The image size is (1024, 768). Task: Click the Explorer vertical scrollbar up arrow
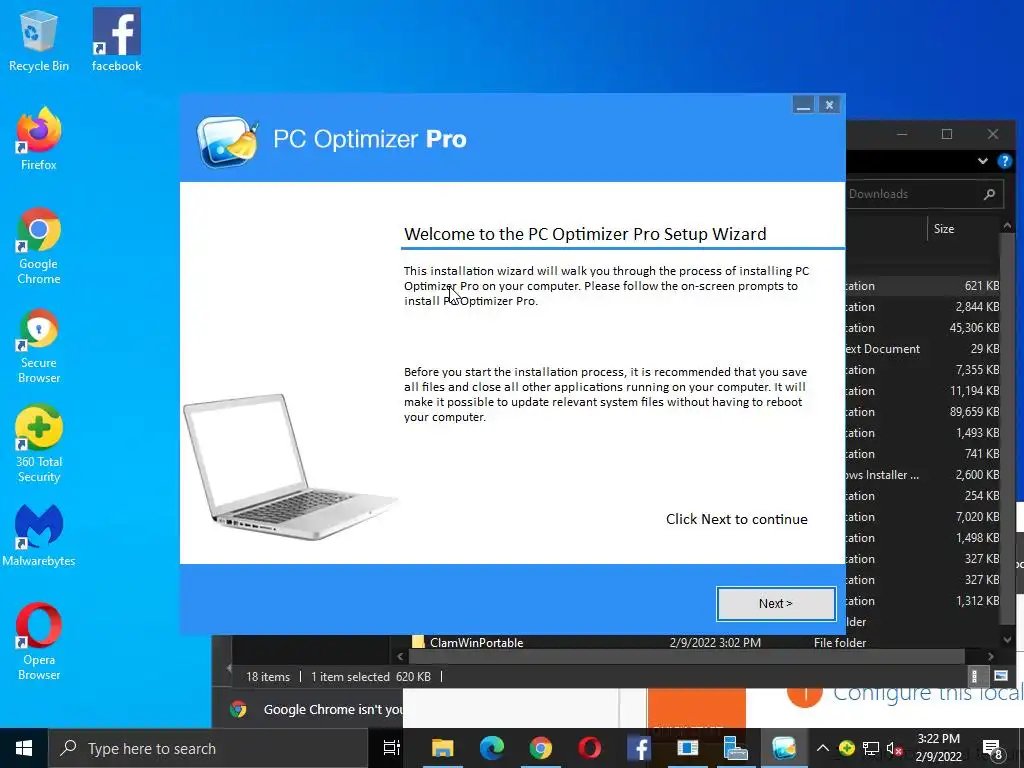[1007, 226]
